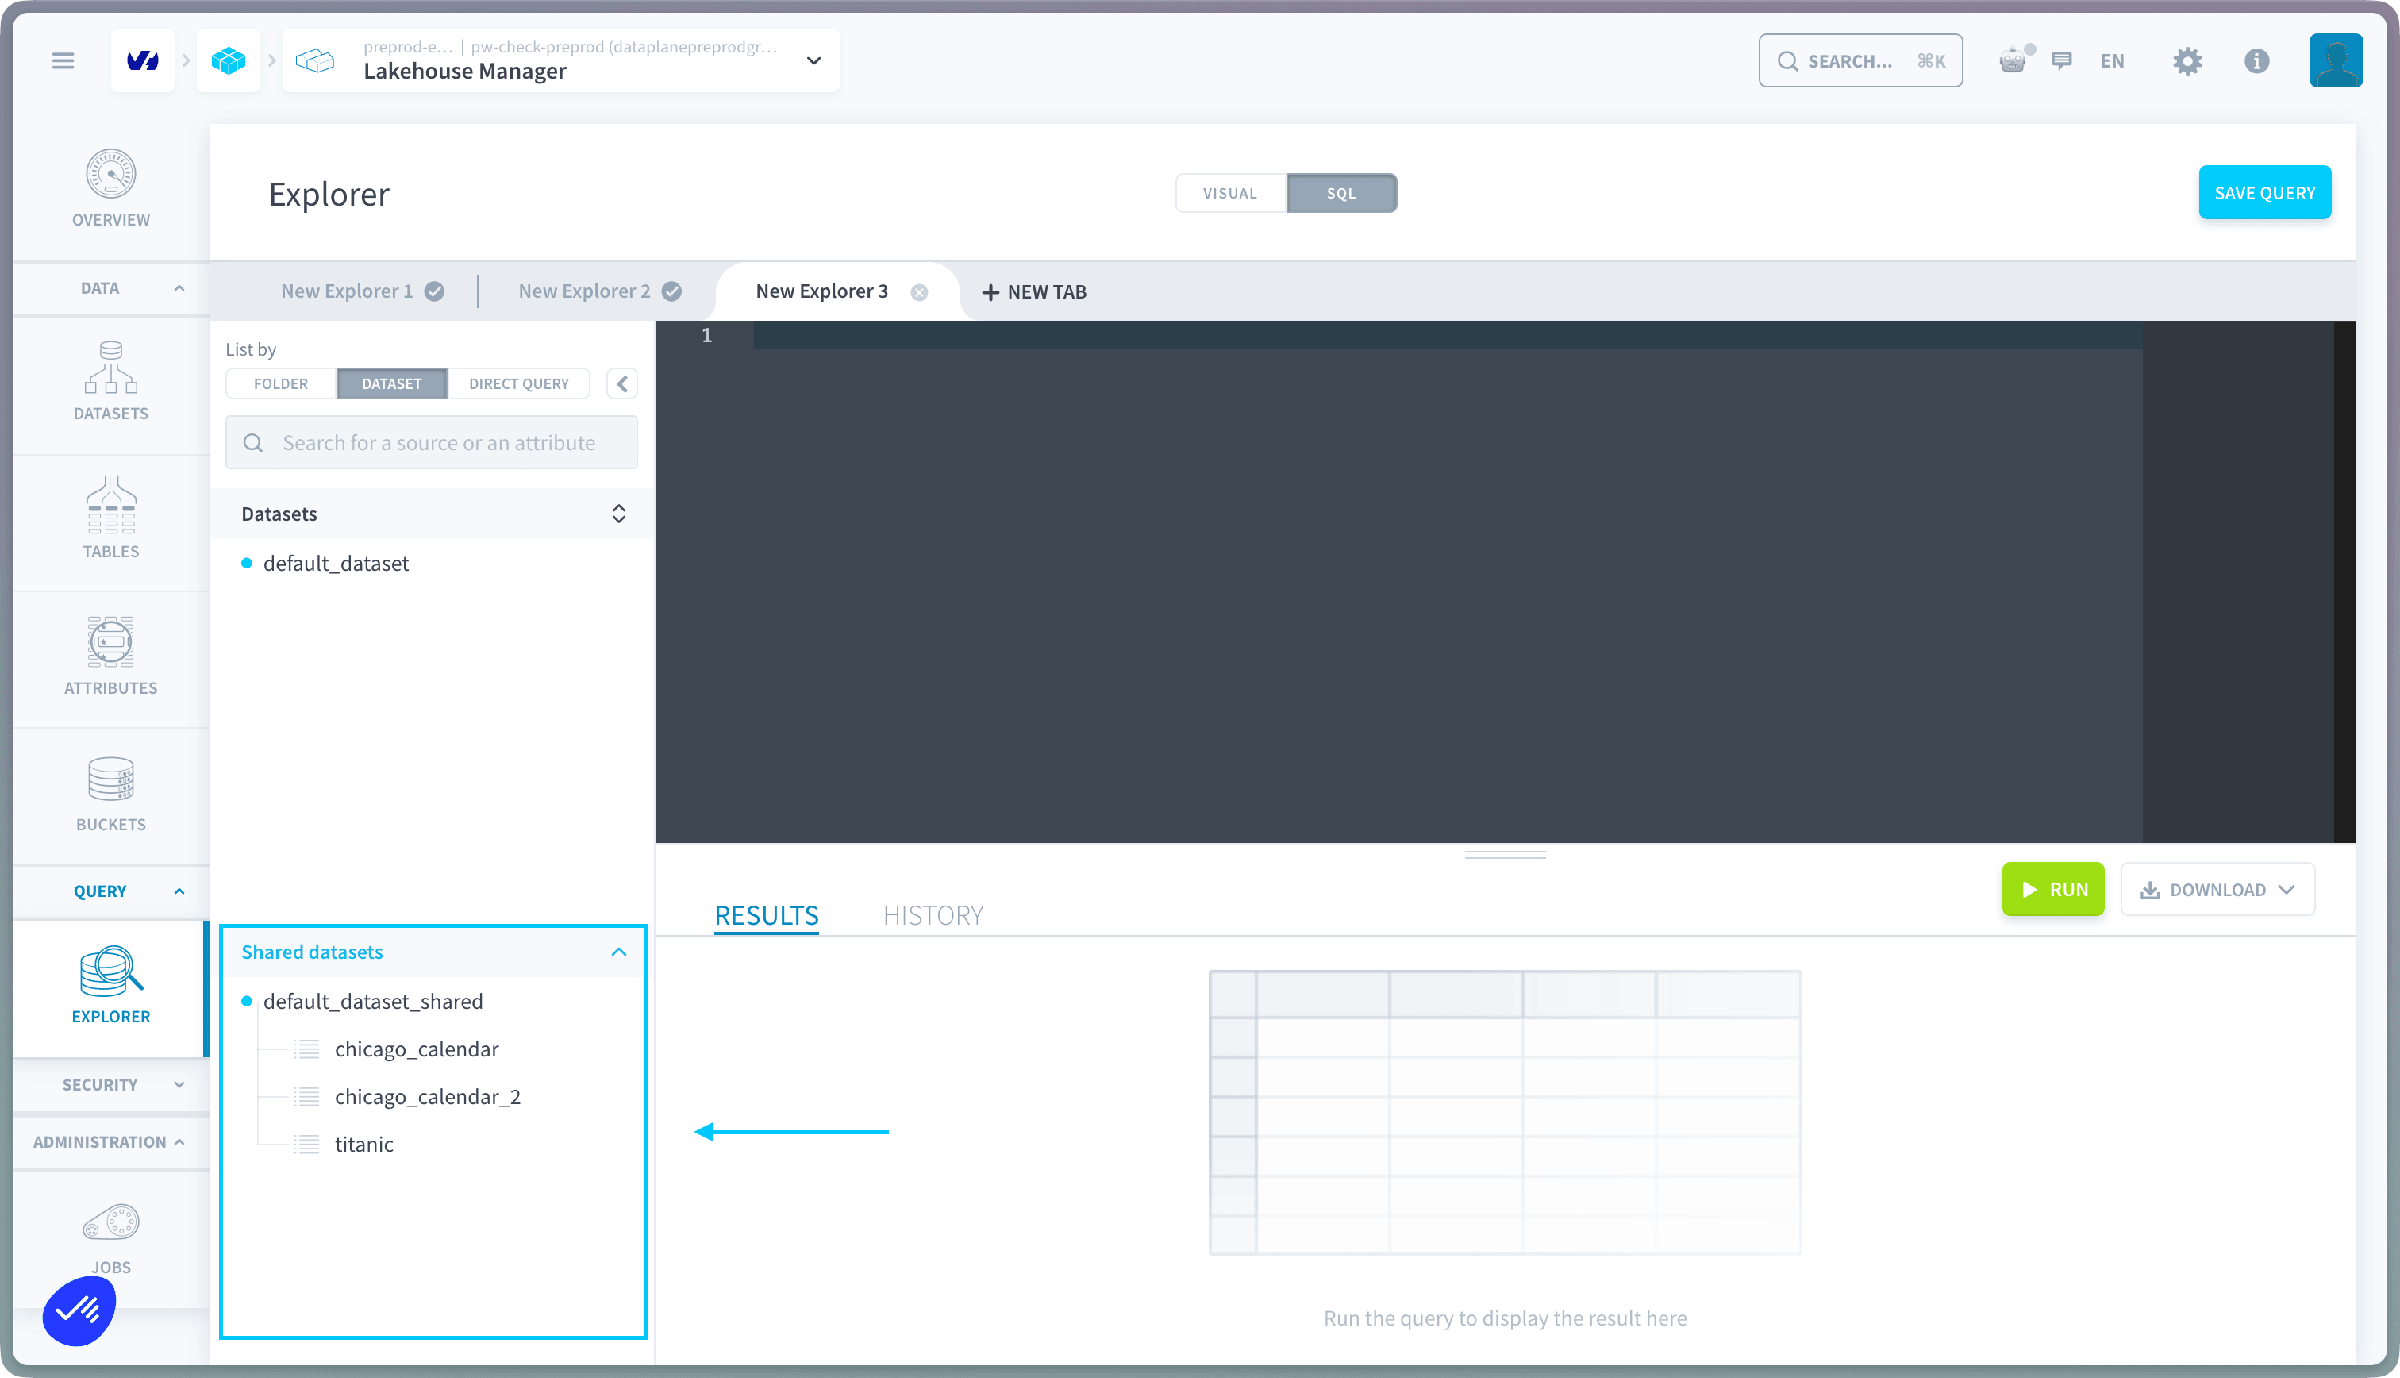Open Tables in the sidebar
This screenshot has width=2400, height=1378.
pos(111,518)
